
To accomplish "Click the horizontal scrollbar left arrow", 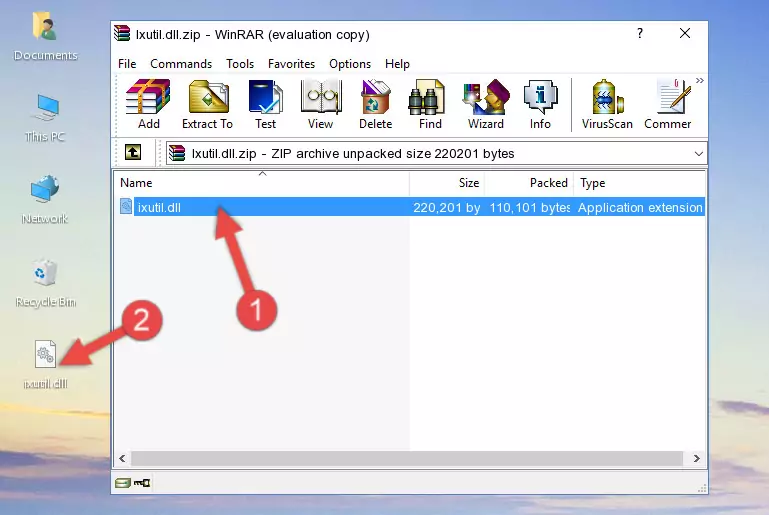I will pos(123,459).
